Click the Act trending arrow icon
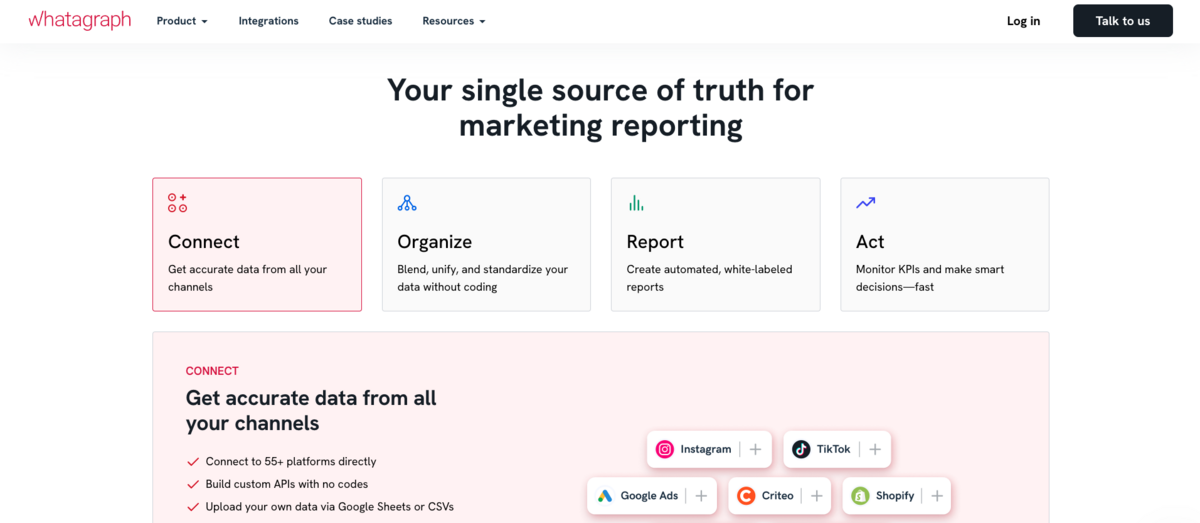Viewport: 1200px width, 523px height. (x=866, y=203)
